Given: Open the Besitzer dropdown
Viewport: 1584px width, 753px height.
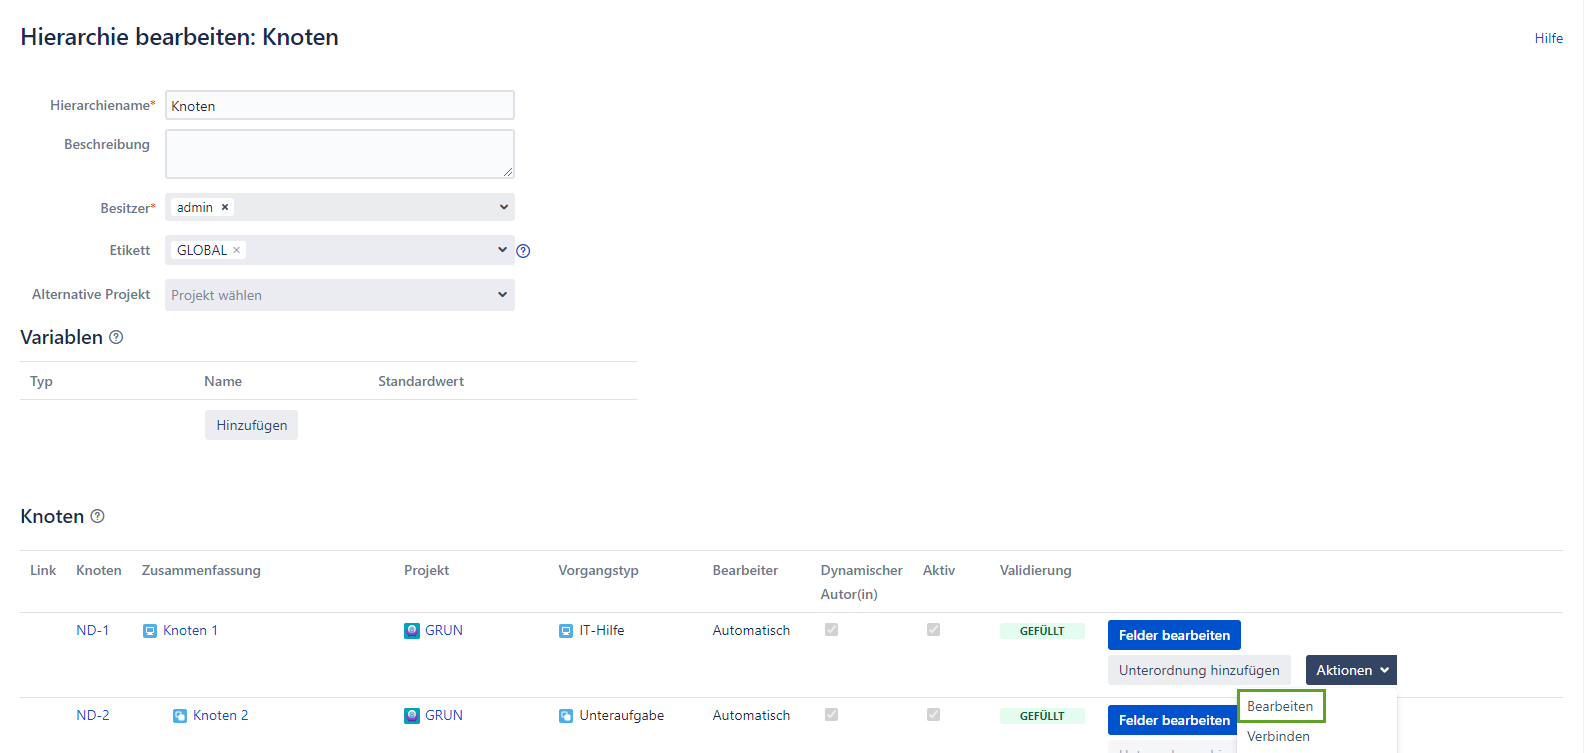Looking at the screenshot, I should click(503, 207).
